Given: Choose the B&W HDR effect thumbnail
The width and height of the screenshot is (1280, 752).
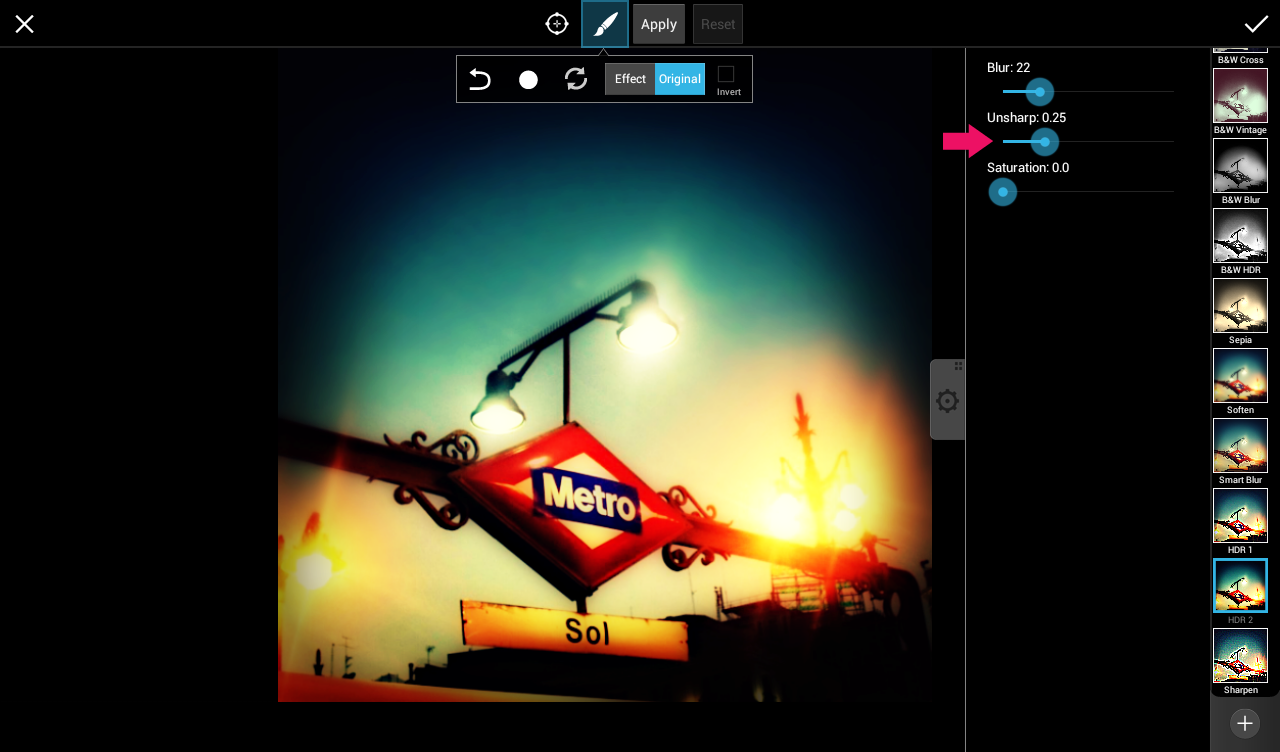Looking at the screenshot, I should click(1240, 236).
